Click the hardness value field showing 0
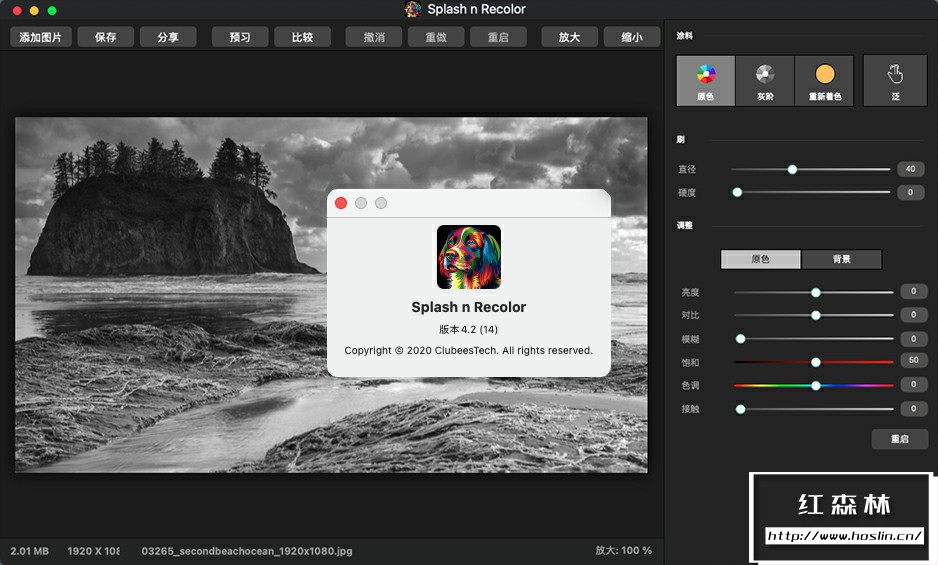The image size is (938, 565). point(910,192)
